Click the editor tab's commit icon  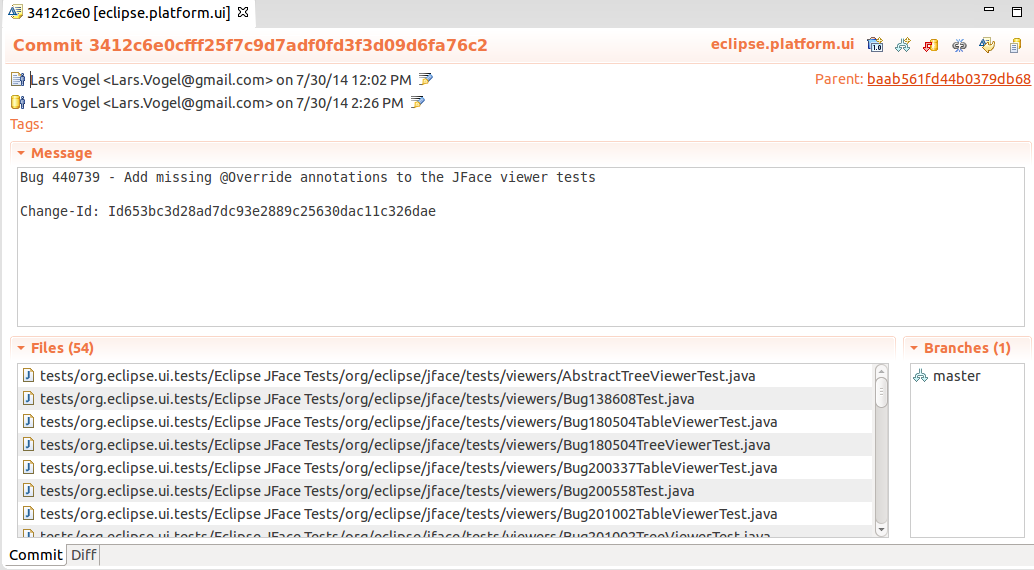pos(15,12)
